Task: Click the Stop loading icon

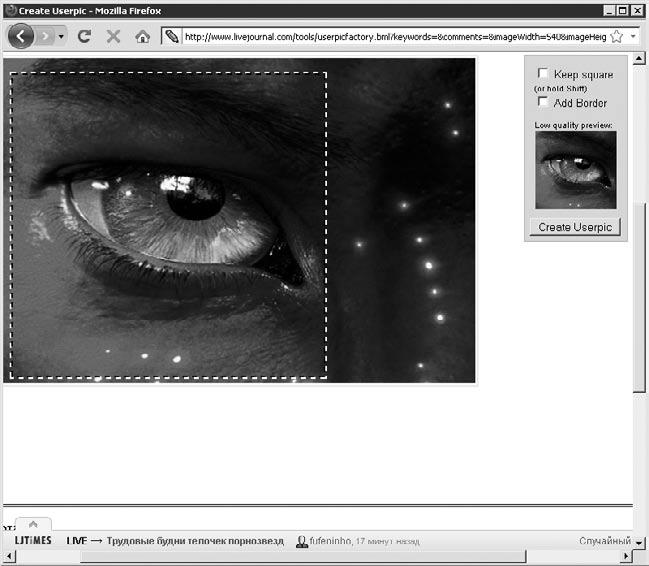Action: point(113,36)
